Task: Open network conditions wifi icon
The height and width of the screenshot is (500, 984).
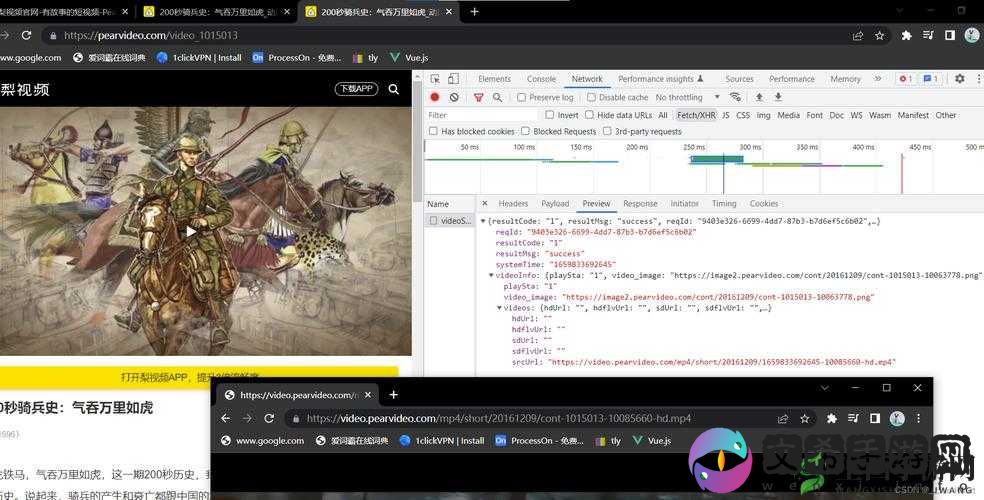Action: pyautogui.click(x=735, y=97)
